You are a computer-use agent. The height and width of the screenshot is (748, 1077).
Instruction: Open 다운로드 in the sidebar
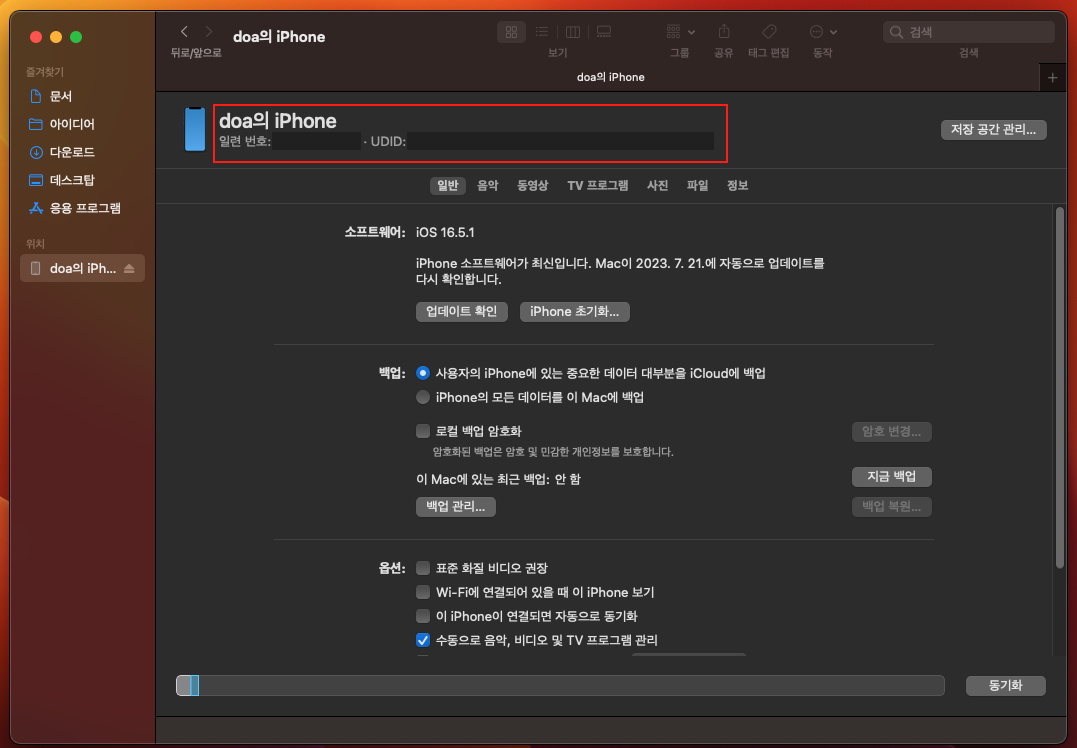61,152
